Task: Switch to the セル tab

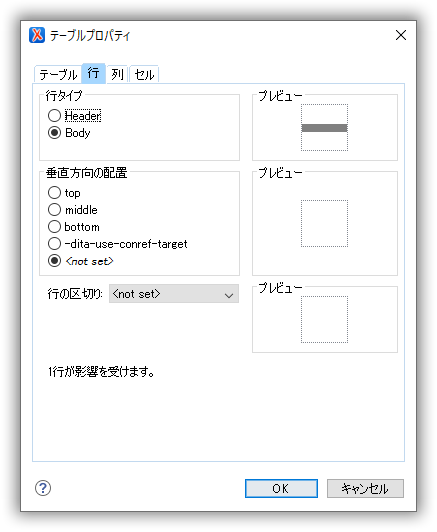Action: tap(144, 74)
